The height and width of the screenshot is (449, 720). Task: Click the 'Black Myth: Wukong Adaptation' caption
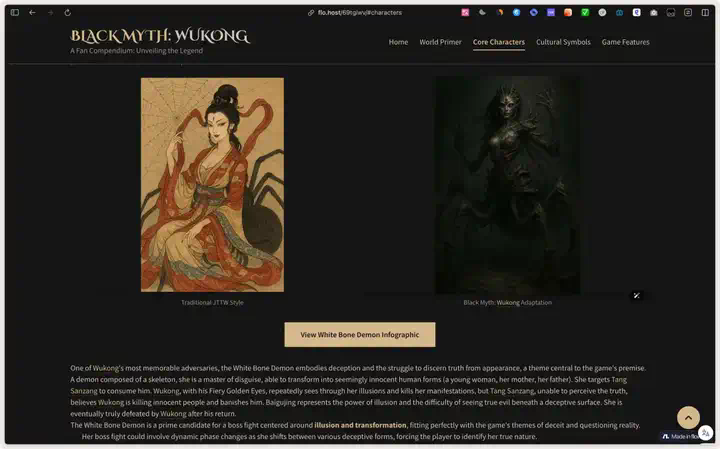coord(507,303)
